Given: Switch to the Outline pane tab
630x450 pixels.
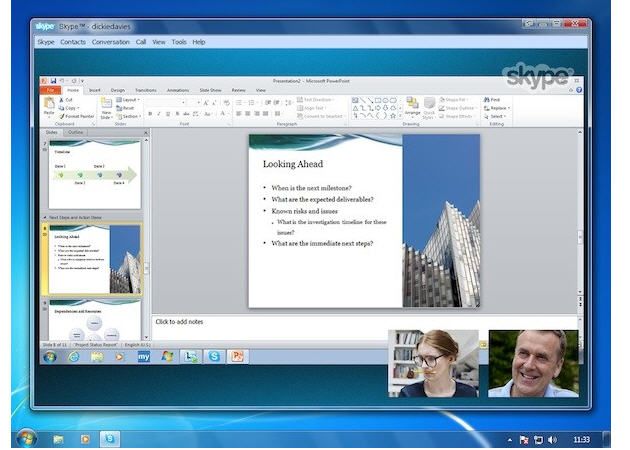Looking at the screenshot, I should click(76, 132).
